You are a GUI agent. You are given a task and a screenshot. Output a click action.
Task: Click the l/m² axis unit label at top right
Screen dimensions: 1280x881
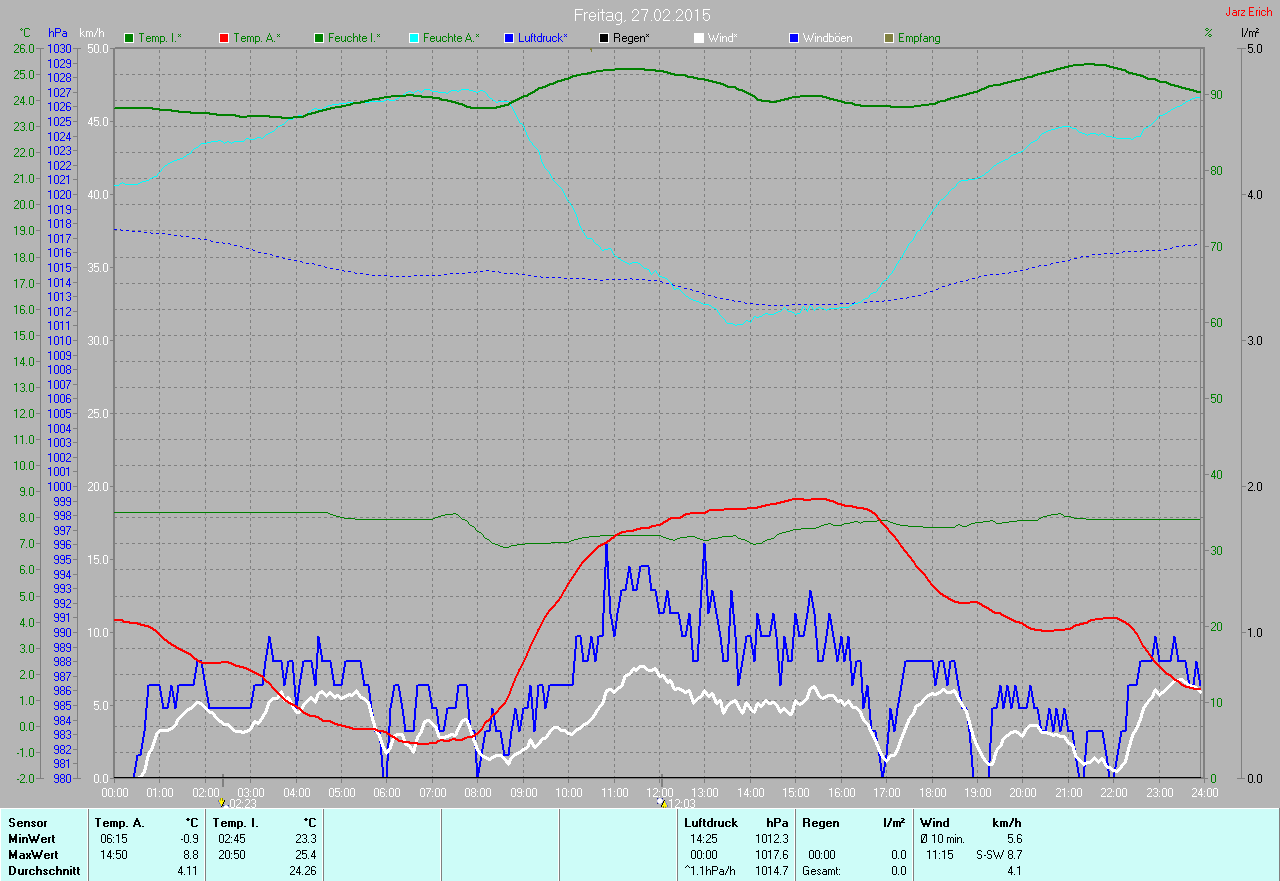[1249, 34]
